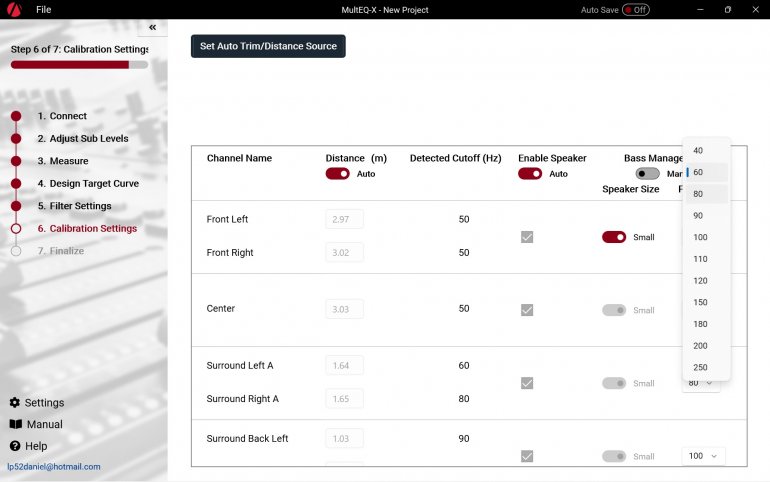
Task: Click step 1 Connect circle marker
Action: [x=16, y=116]
